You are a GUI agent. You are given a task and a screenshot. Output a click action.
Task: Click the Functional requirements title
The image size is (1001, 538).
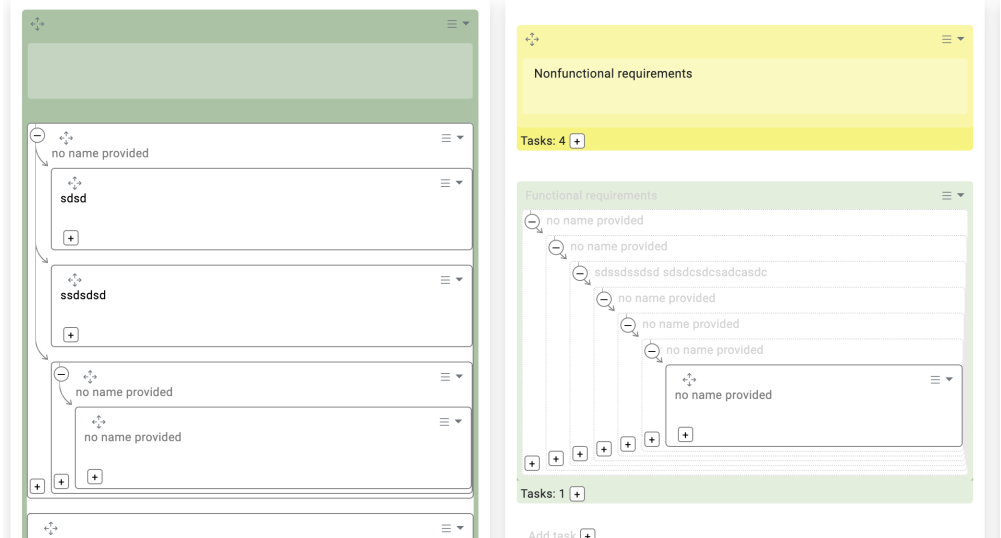click(x=591, y=196)
